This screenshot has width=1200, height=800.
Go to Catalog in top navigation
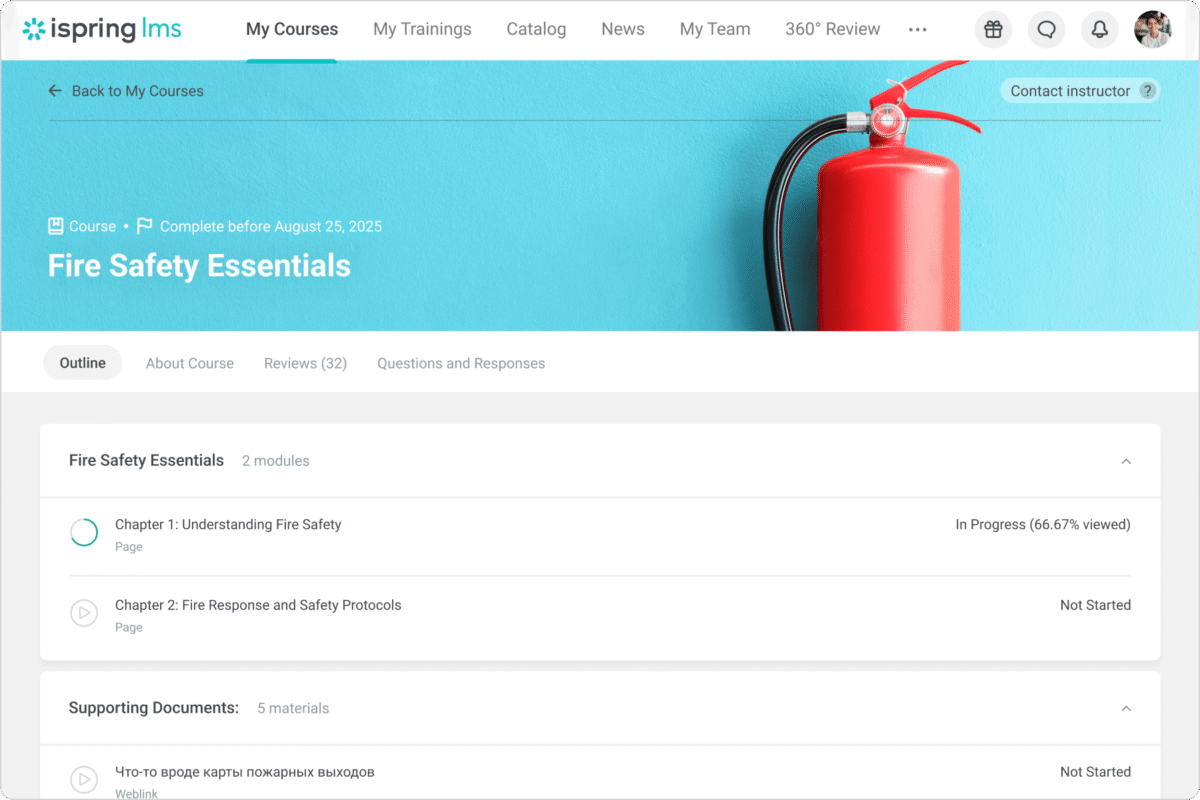(x=536, y=29)
